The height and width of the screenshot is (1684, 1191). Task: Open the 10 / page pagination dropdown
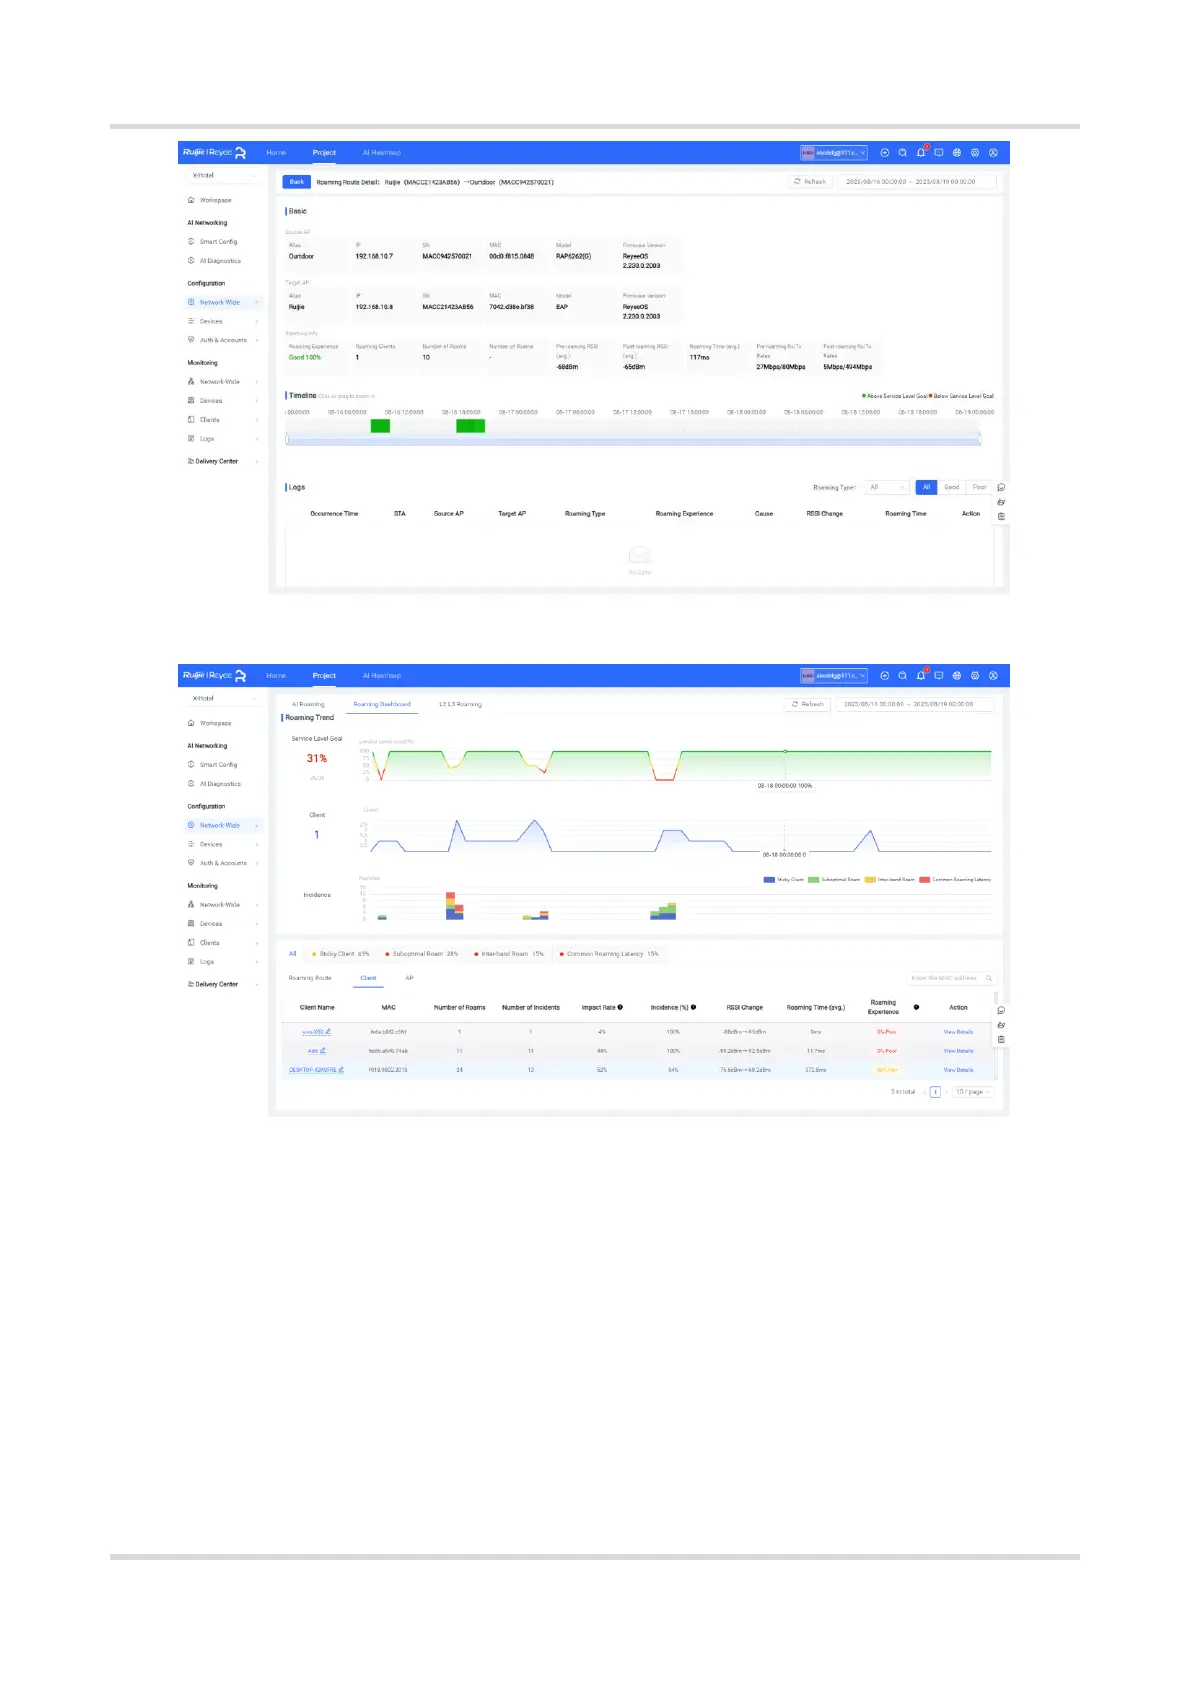pyautogui.click(x=972, y=1092)
